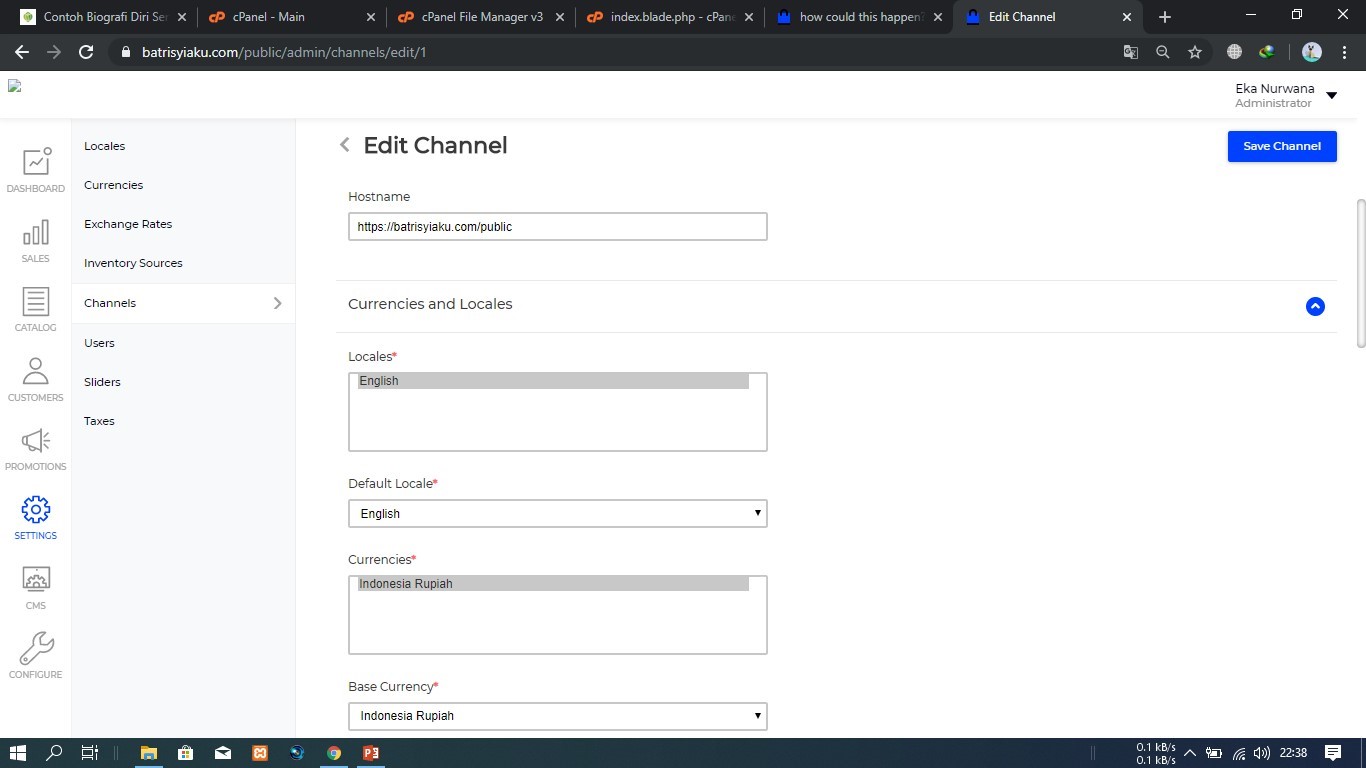Open the Eka Nurwana account dropdown
This screenshot has width=1366, height=768.
1331,96
